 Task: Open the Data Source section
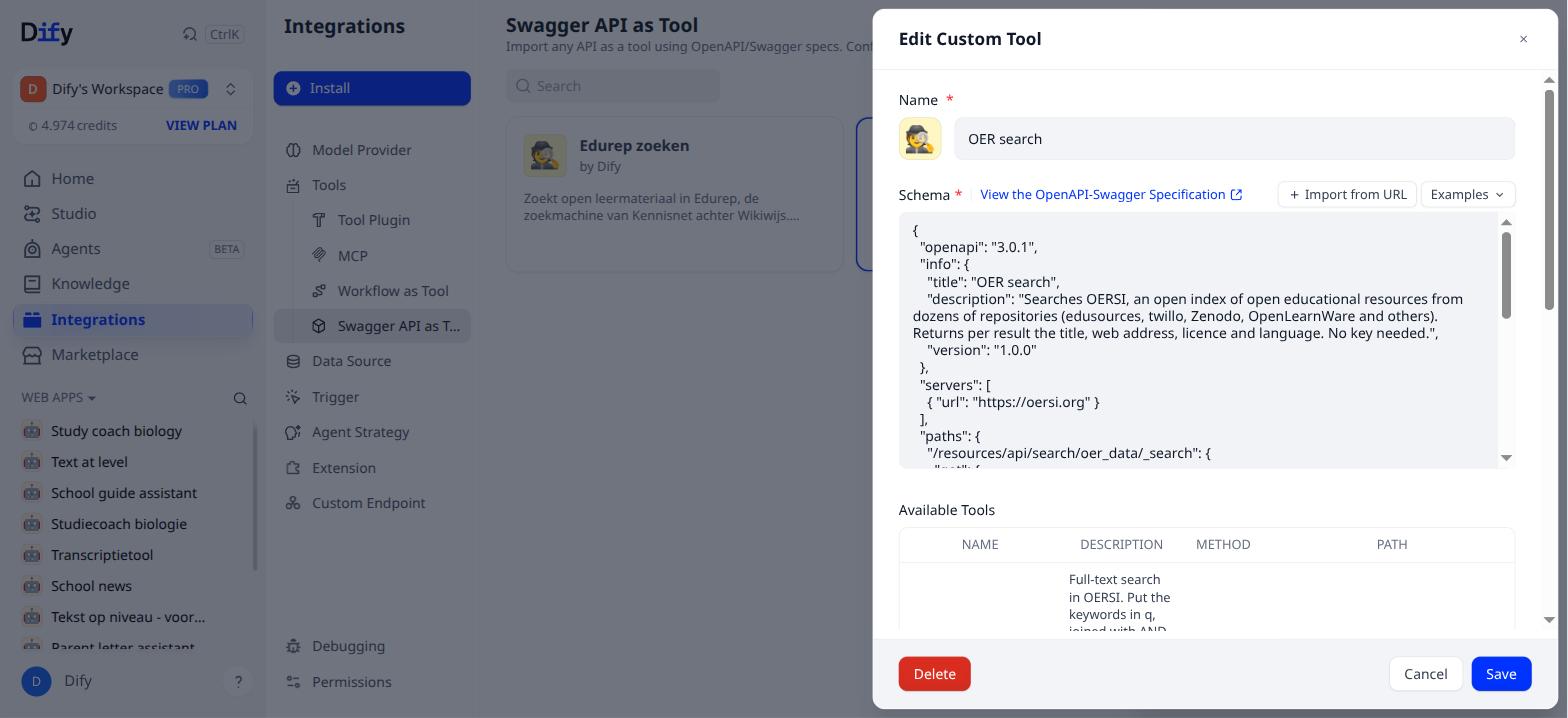pyautogui.click(x=372, y=361)
